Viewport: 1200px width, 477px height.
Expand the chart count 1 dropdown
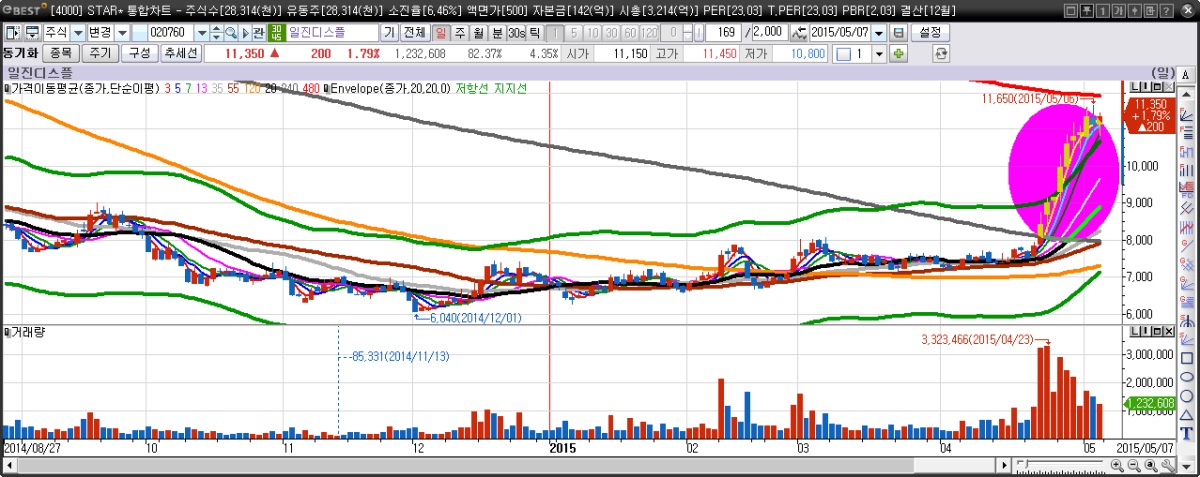pos(879,53)
